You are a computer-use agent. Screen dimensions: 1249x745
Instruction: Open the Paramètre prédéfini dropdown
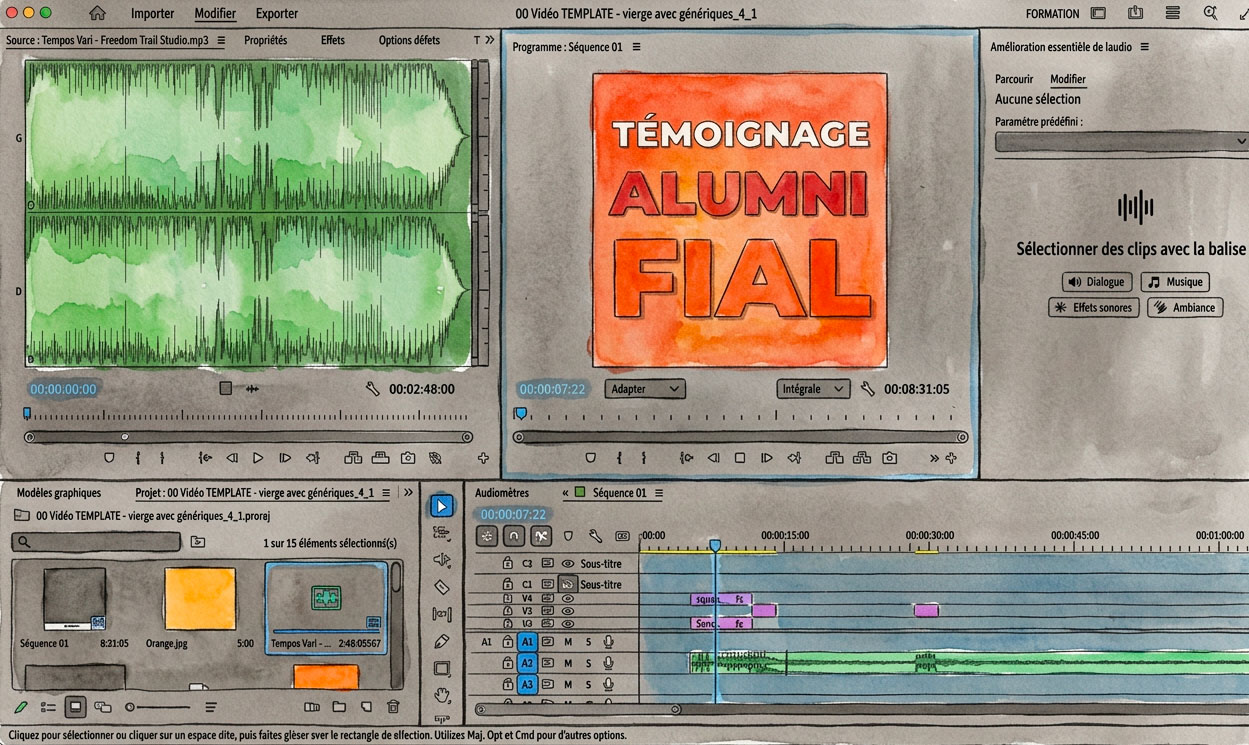(x=1122, y=142)
